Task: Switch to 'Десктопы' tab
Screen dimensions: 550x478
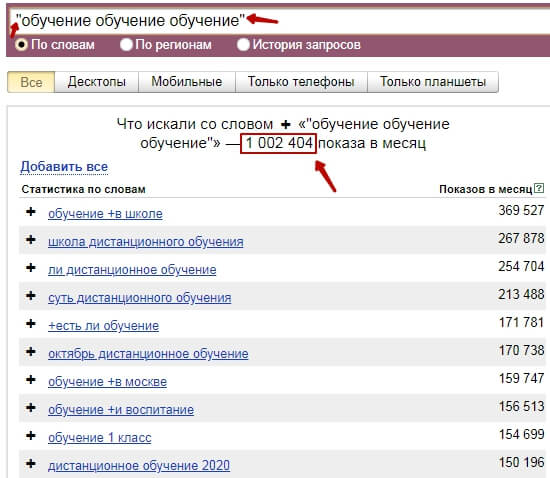Action: click(96, 82)
